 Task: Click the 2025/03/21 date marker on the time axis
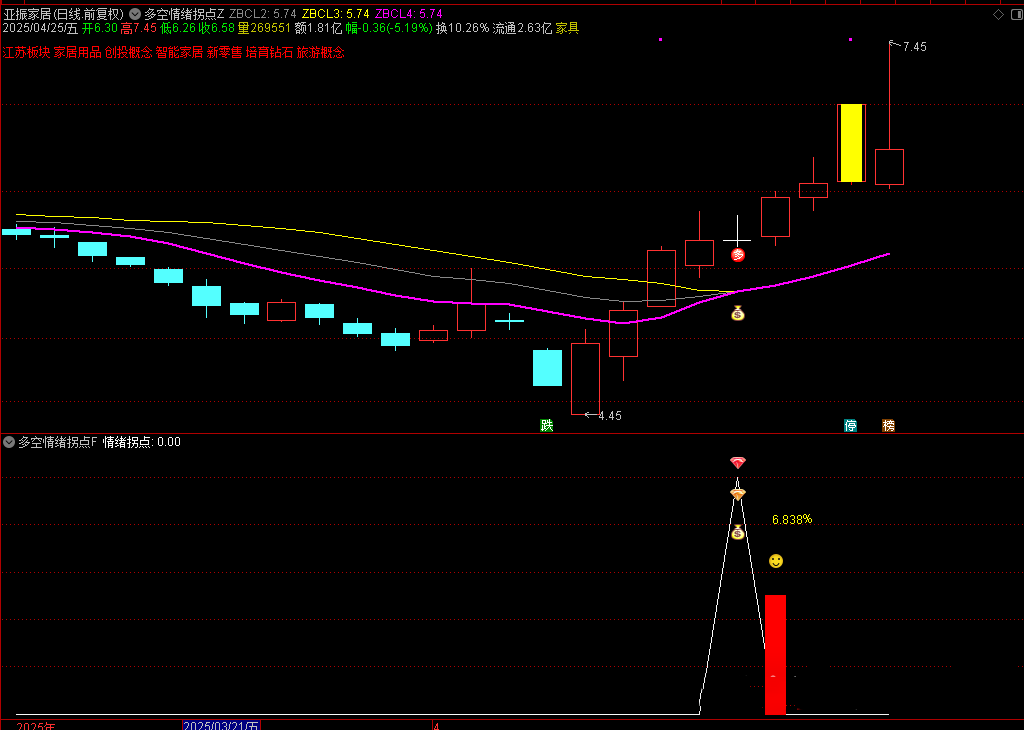coord(221,724)
